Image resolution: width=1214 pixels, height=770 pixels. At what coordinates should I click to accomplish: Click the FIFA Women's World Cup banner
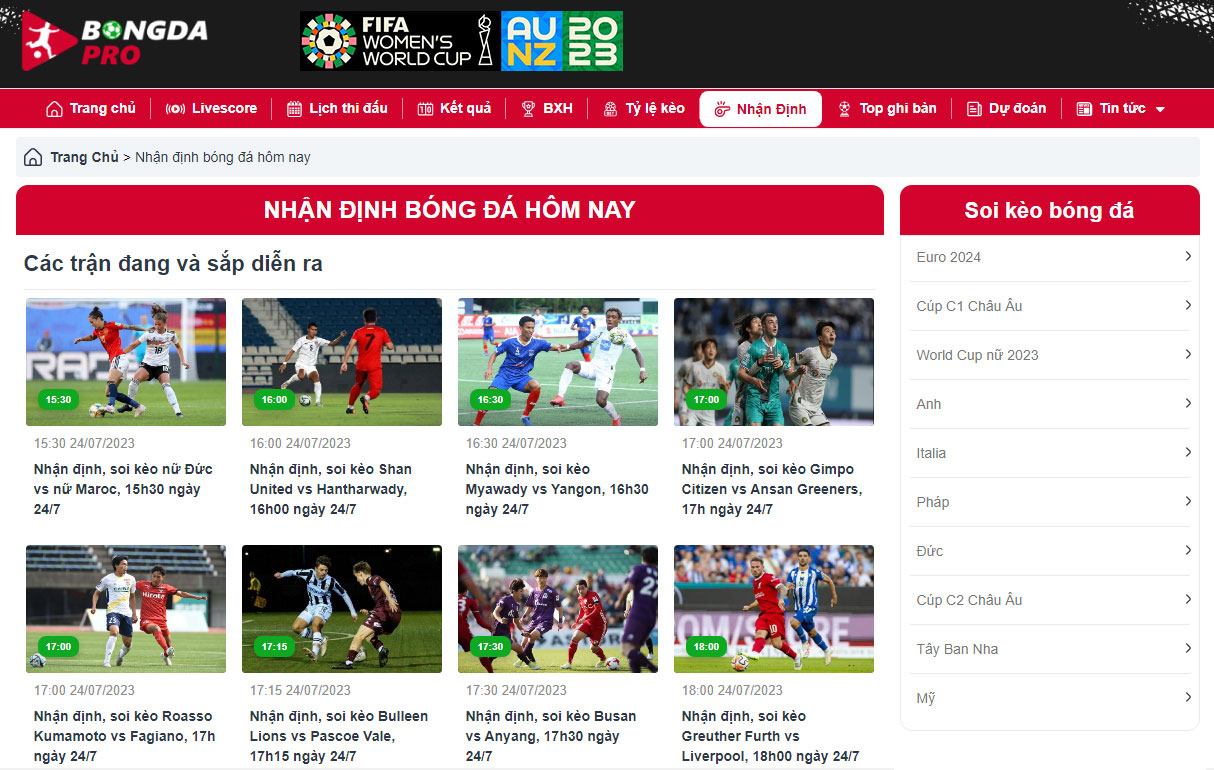(x=461, y=41)
